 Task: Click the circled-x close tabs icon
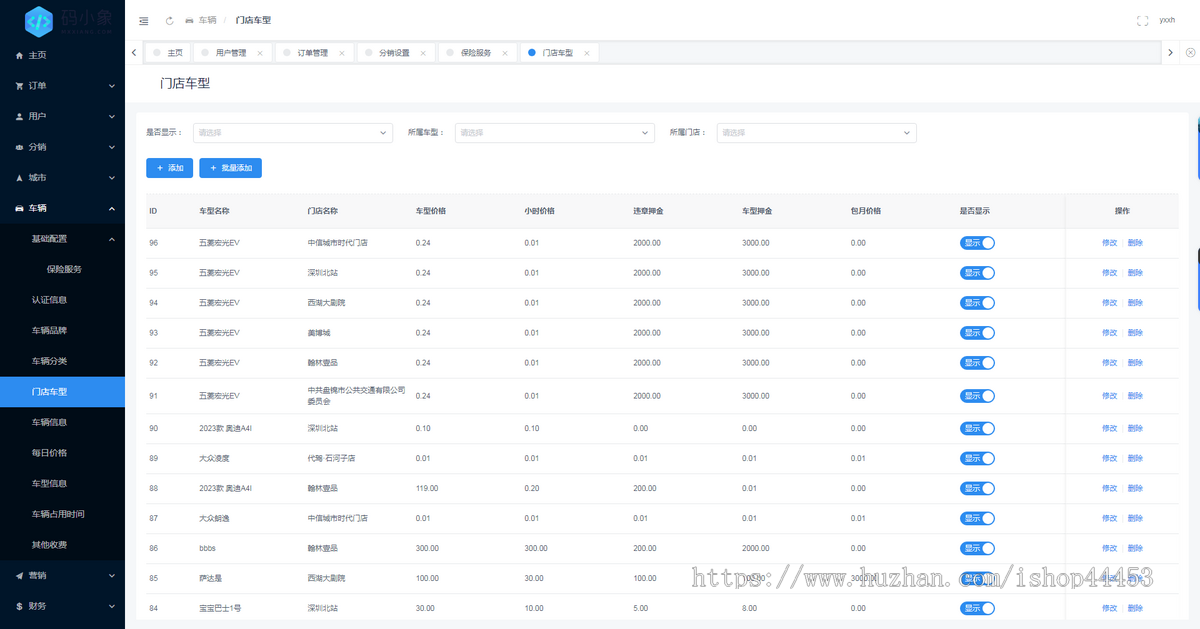pos(1190,52)
